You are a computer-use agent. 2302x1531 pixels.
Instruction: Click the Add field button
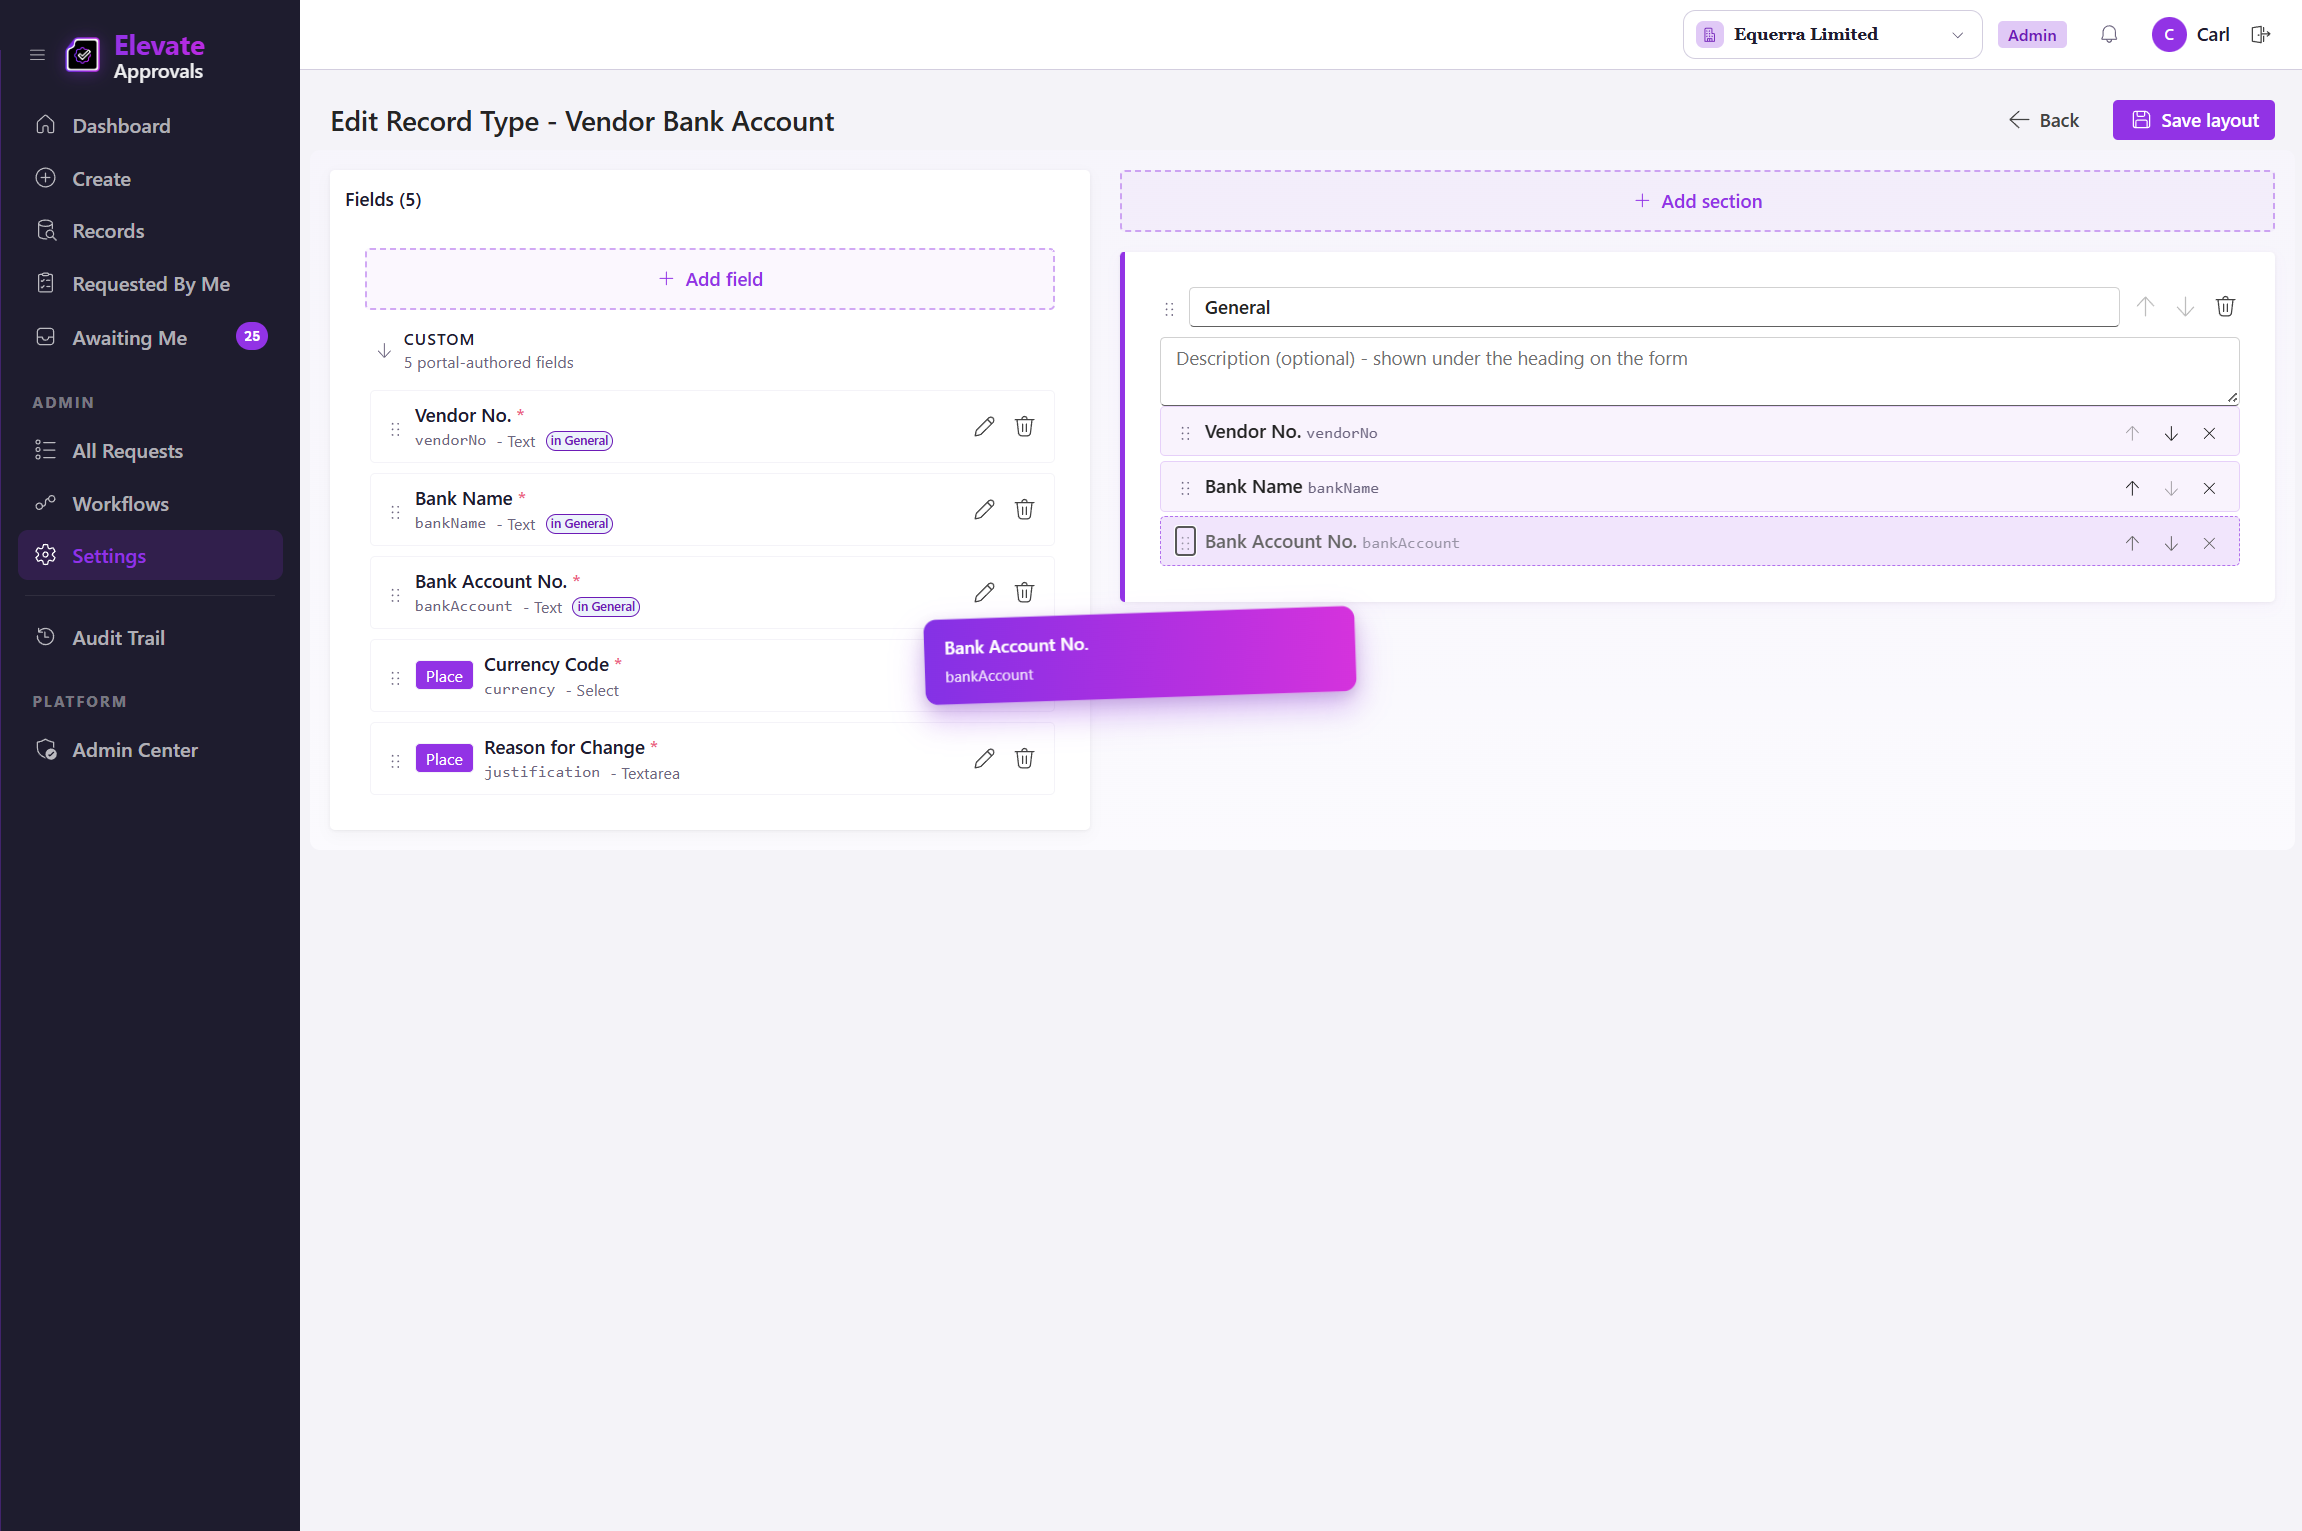(x=709, y=279)
